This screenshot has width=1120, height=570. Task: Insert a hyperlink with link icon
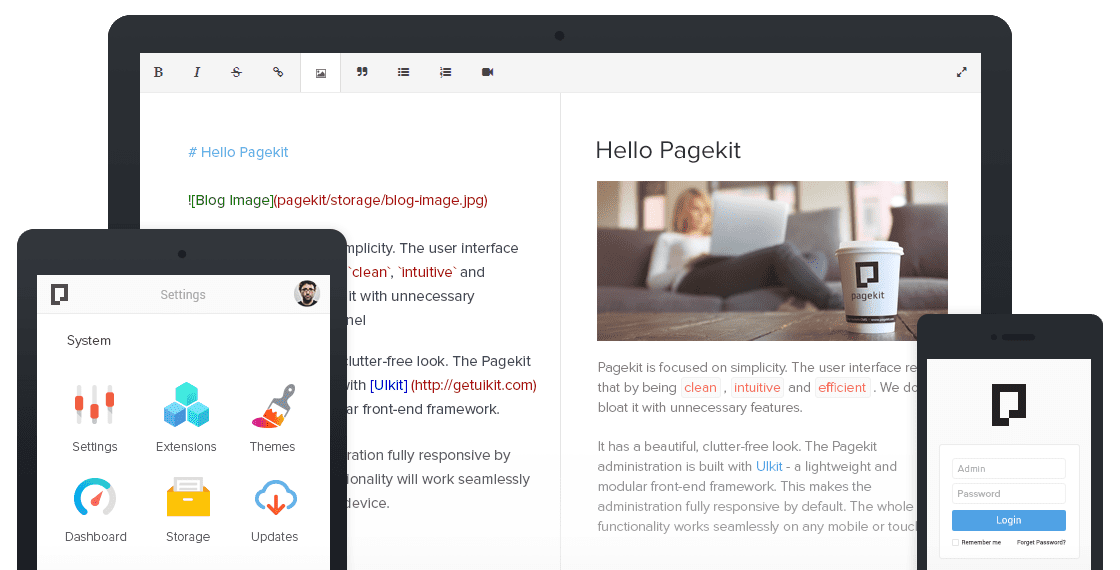278,73
